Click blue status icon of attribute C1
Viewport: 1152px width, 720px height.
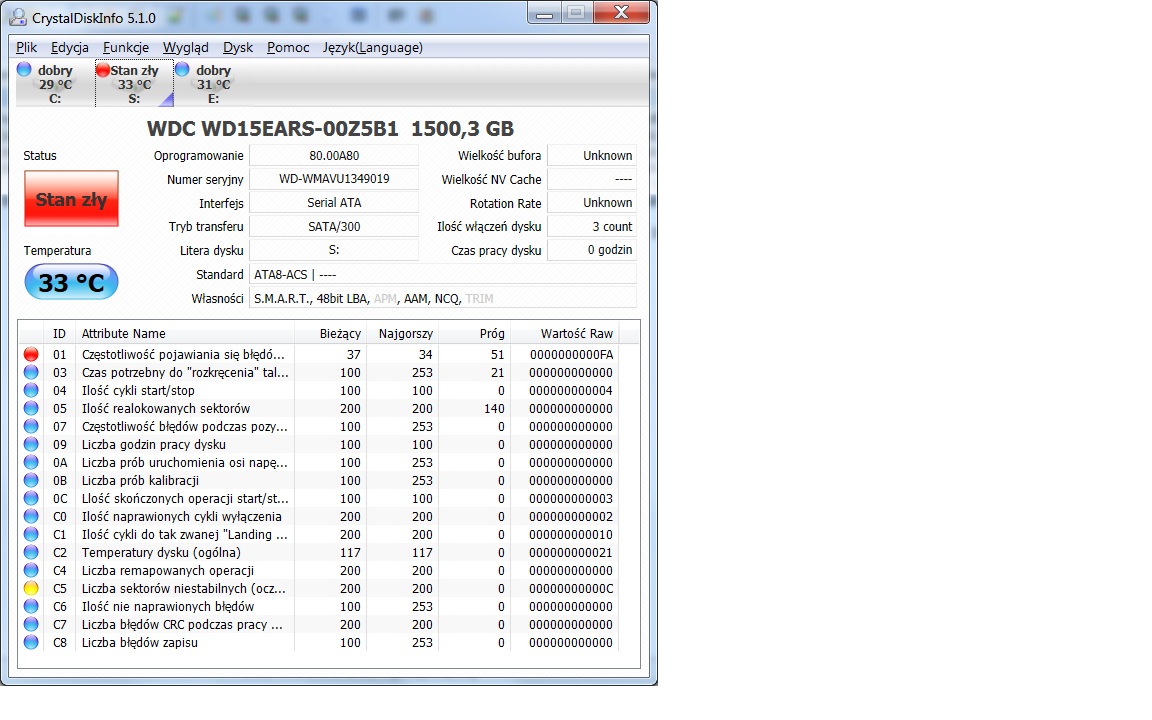tap(31, 534)
